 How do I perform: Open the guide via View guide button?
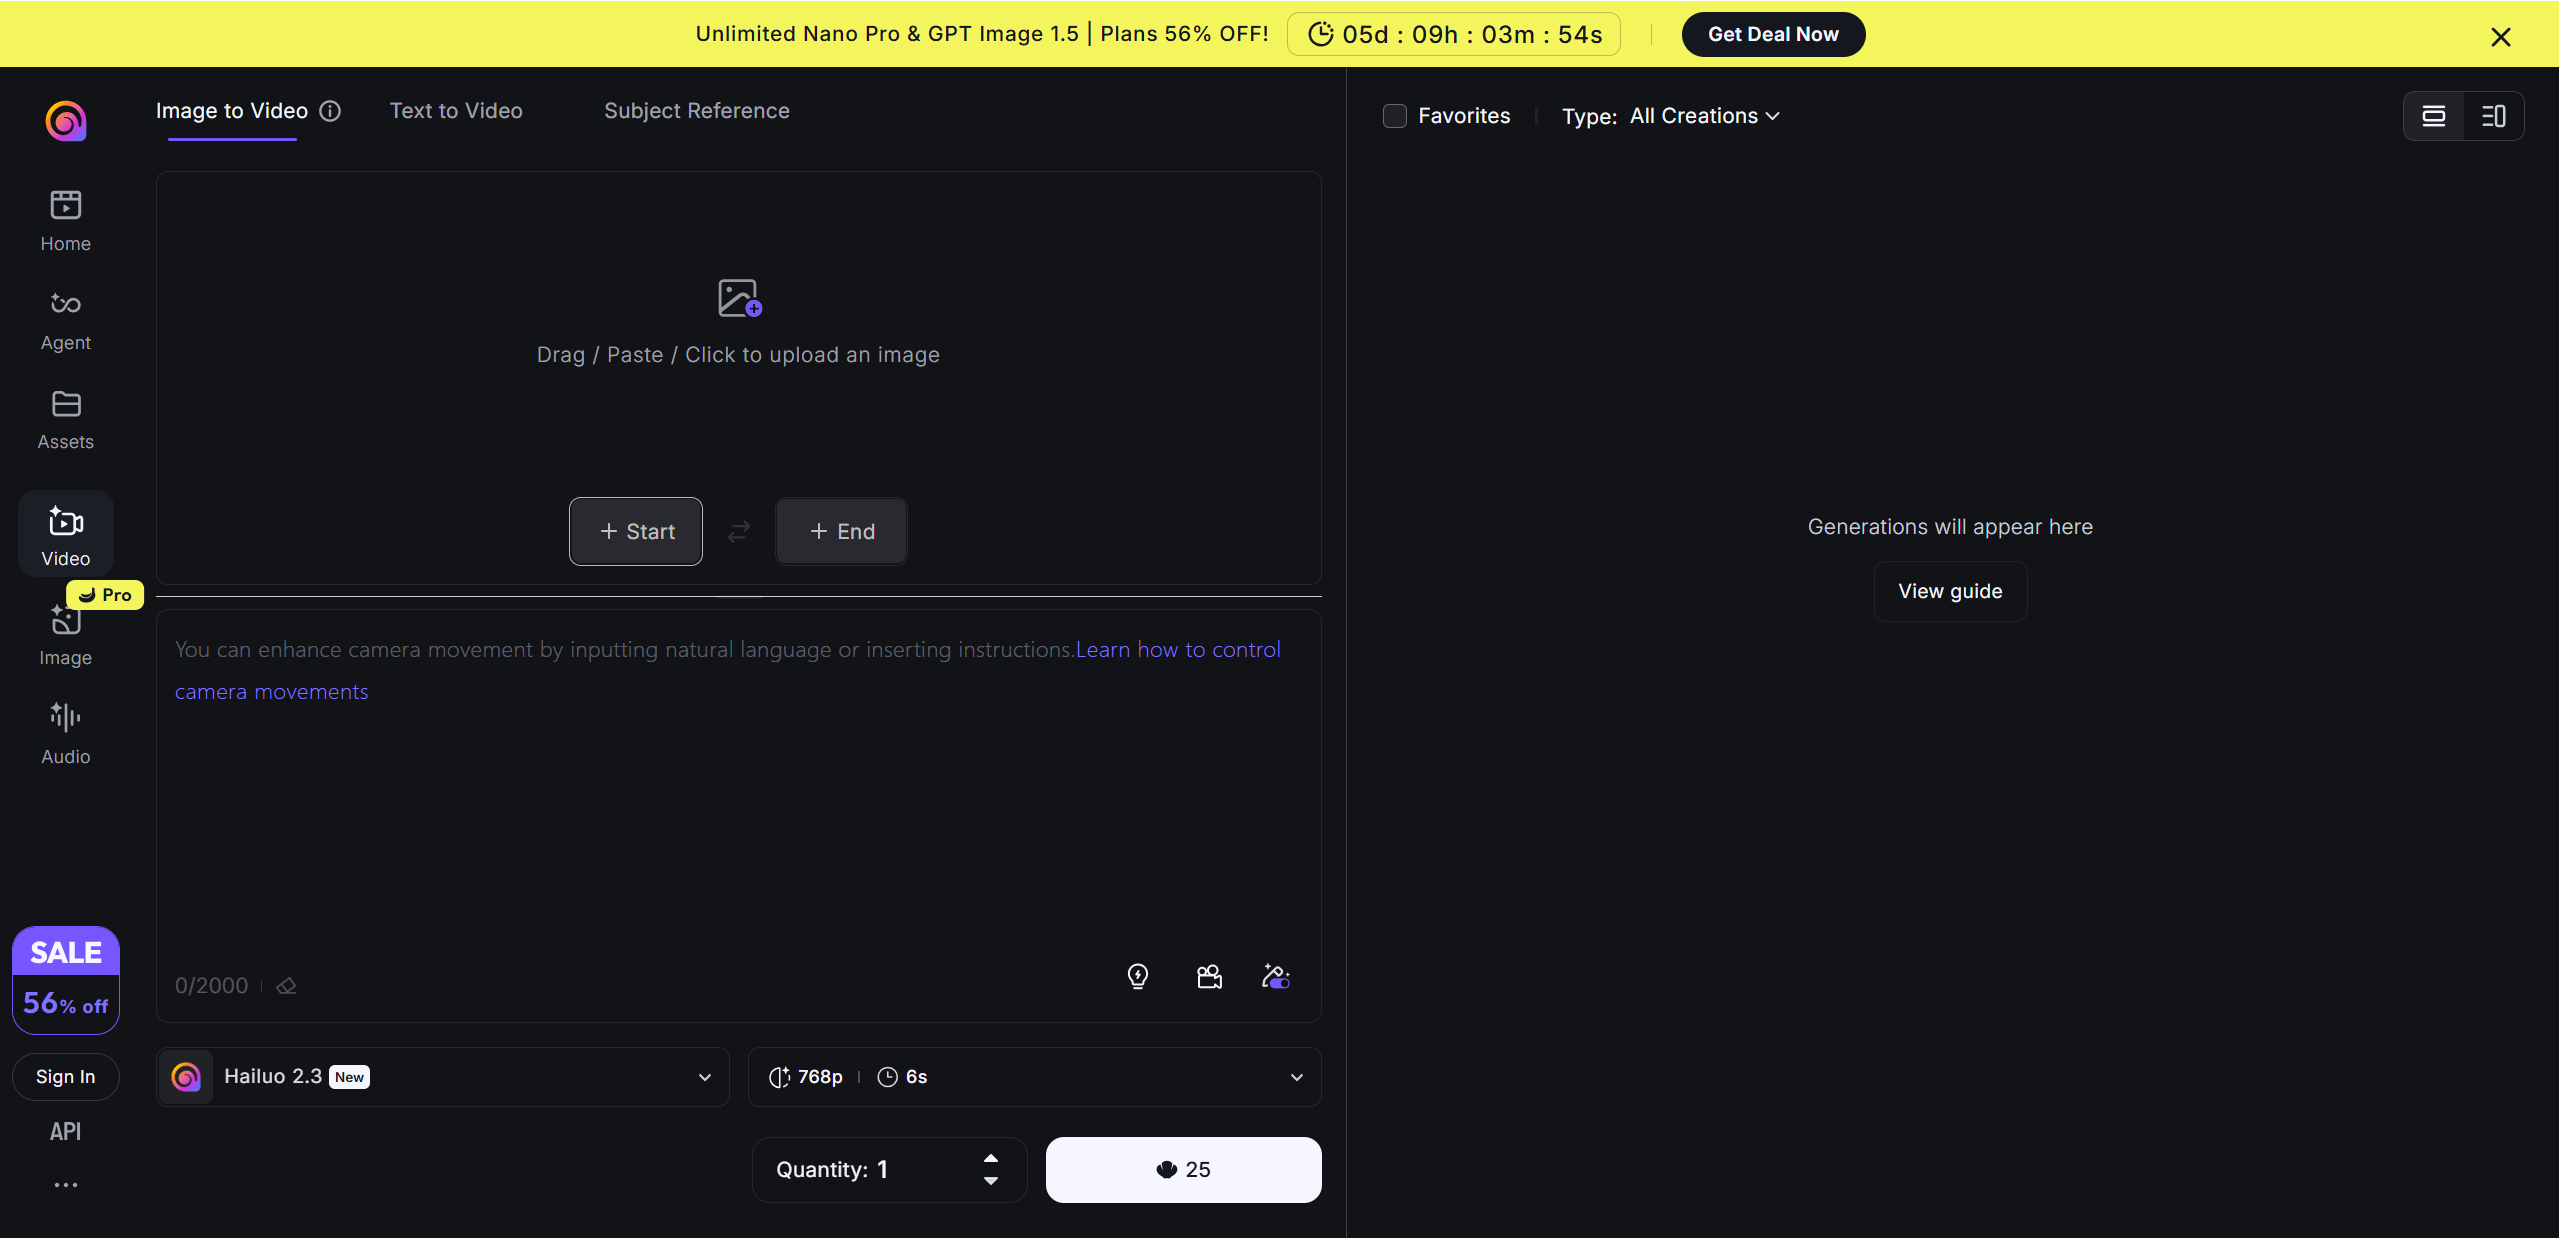coord(1949,590)
